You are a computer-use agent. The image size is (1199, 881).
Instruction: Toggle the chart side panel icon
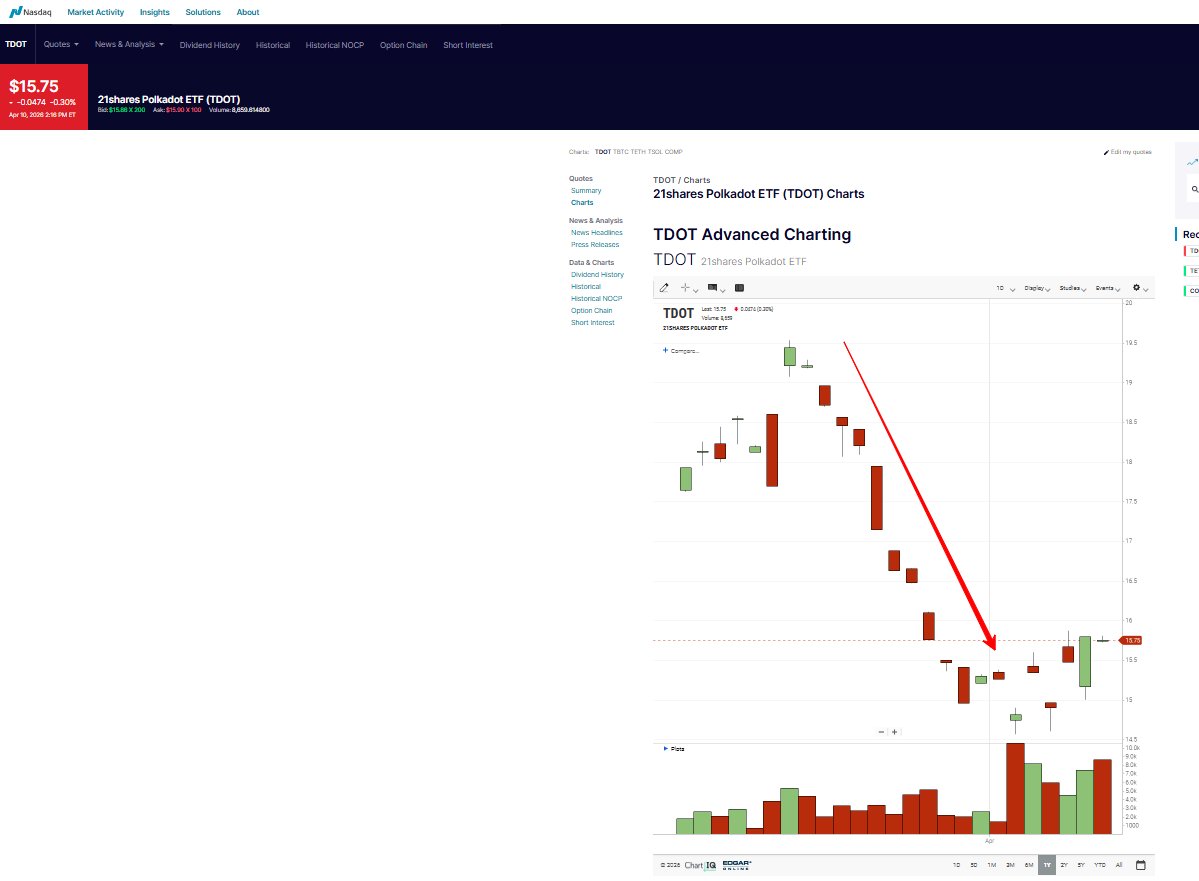[x=739, y=288]
